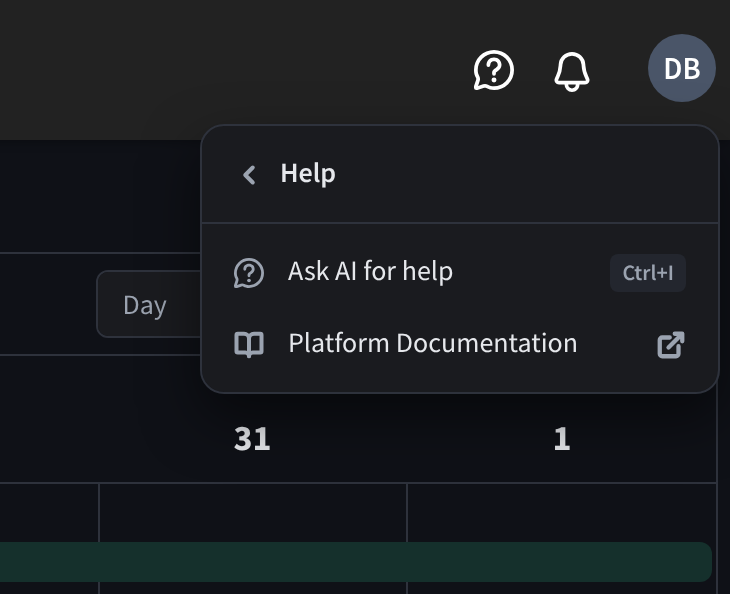Click the external link icon for documentation
Image resolution: width=730 pixels, height=594 pixels.
pos(670,345)
